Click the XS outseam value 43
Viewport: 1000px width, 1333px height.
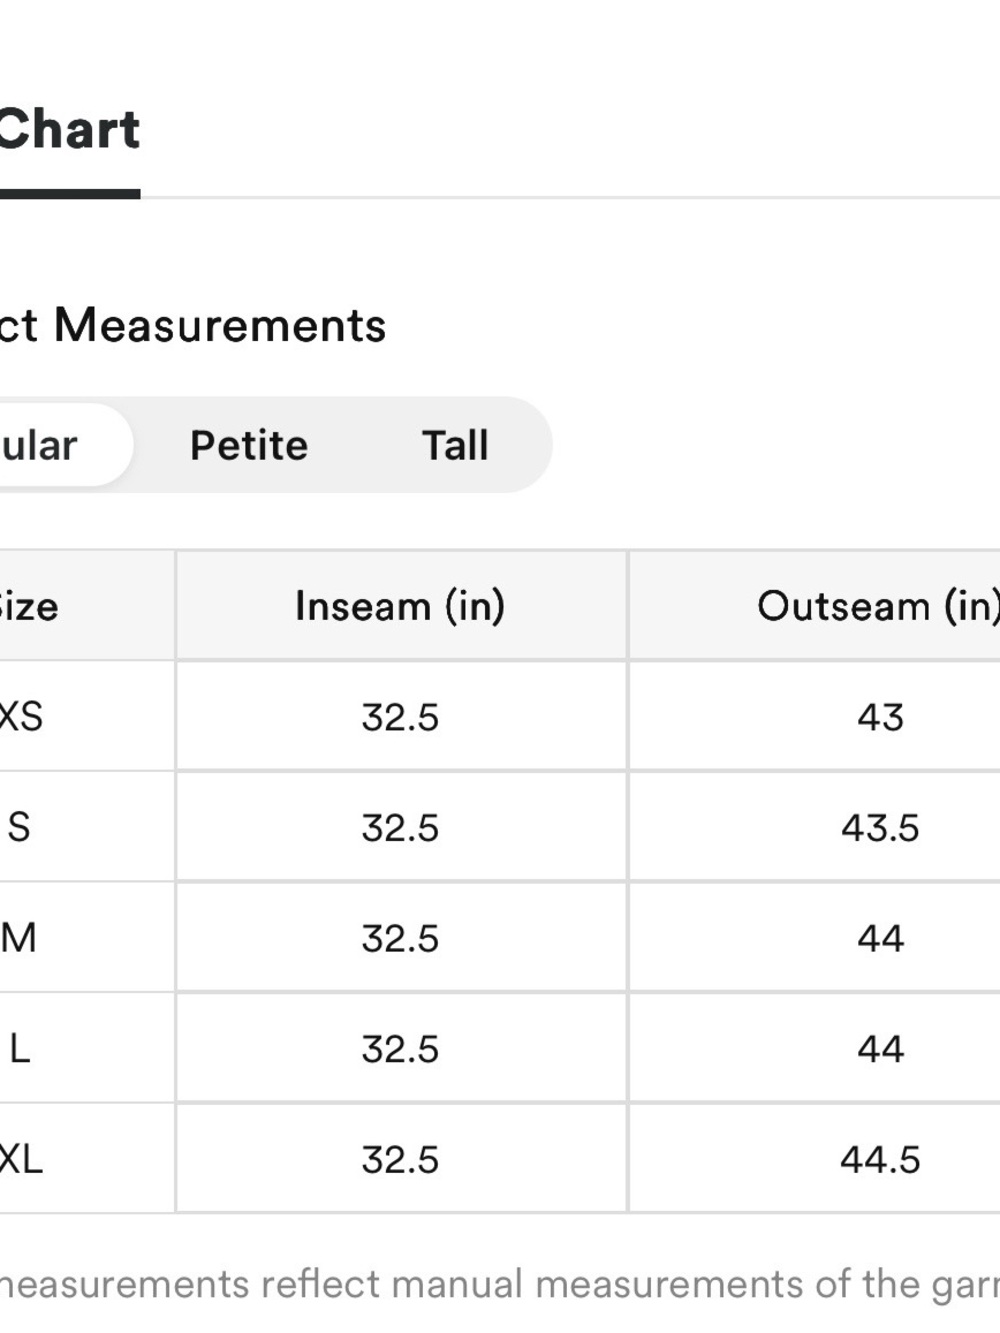tap(880, 717)
